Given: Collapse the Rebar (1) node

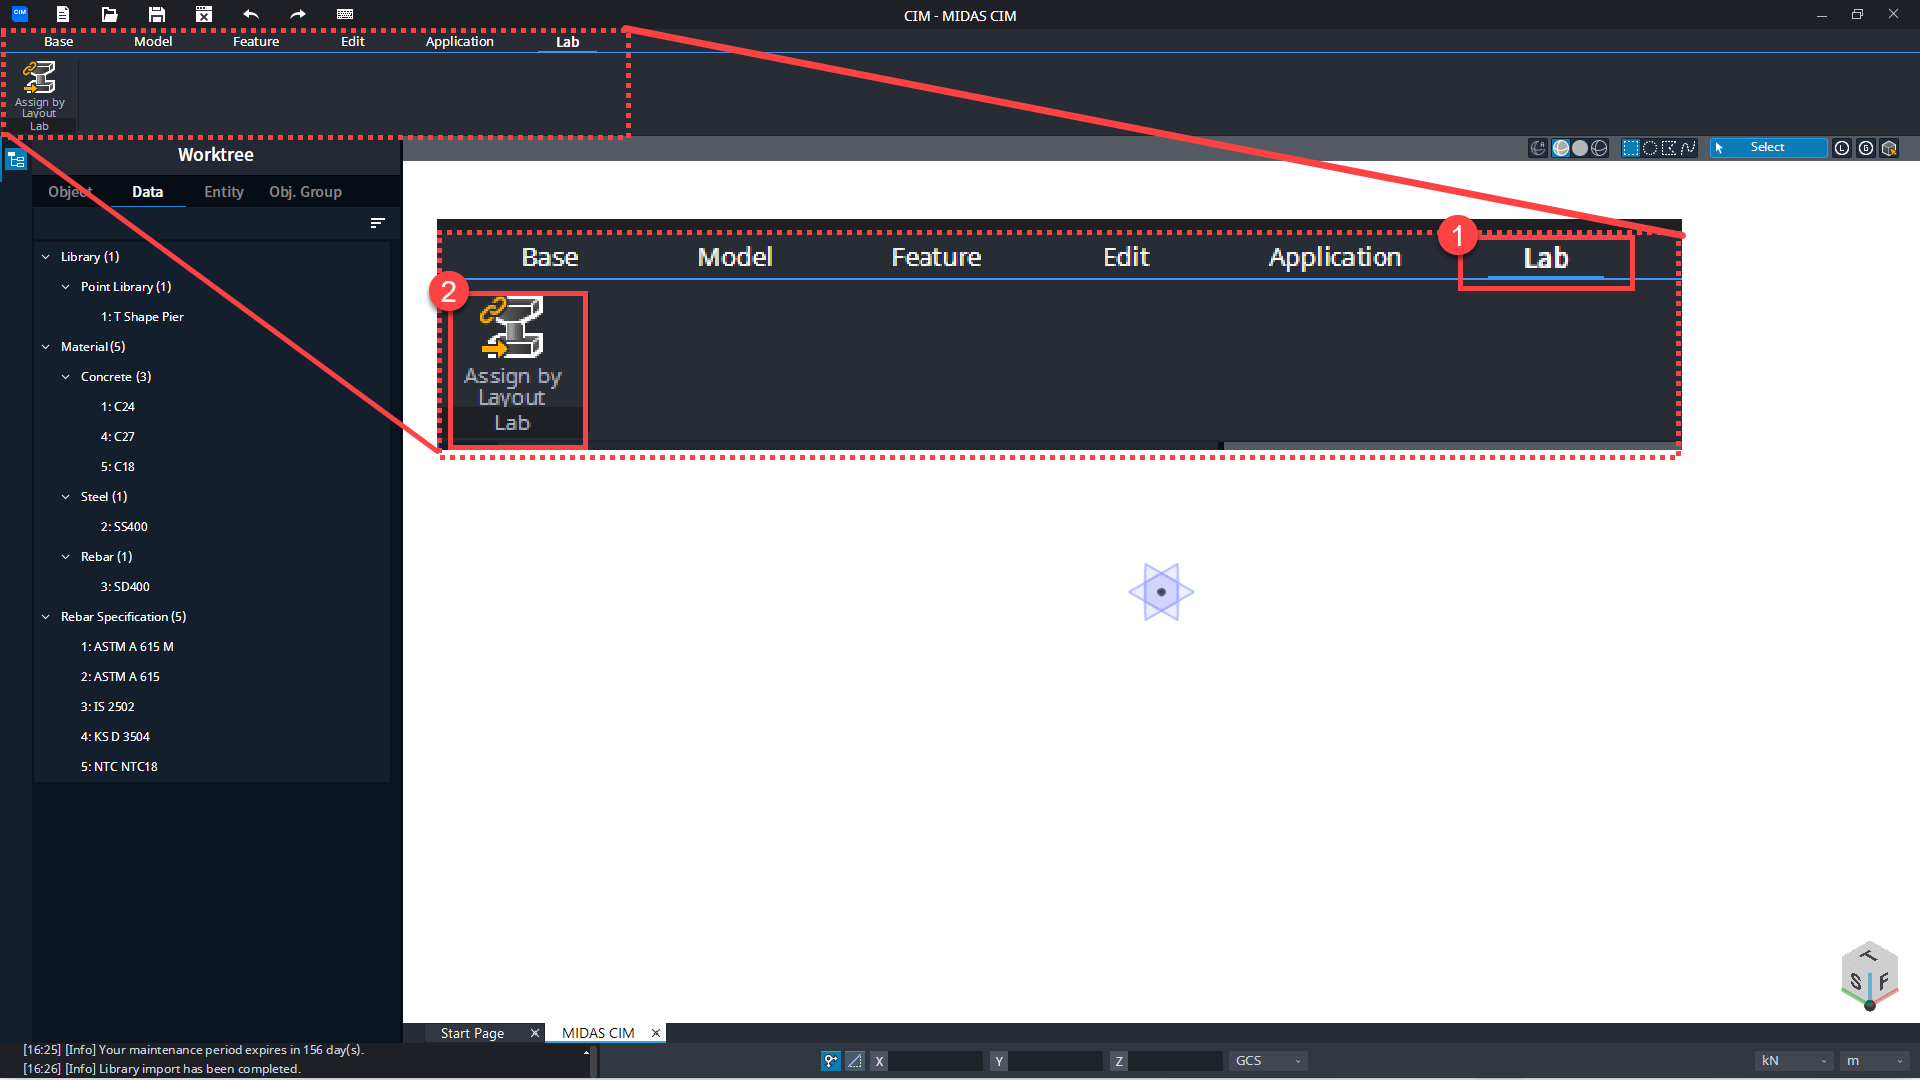Looking at the screenshot, I should point(66,557).
